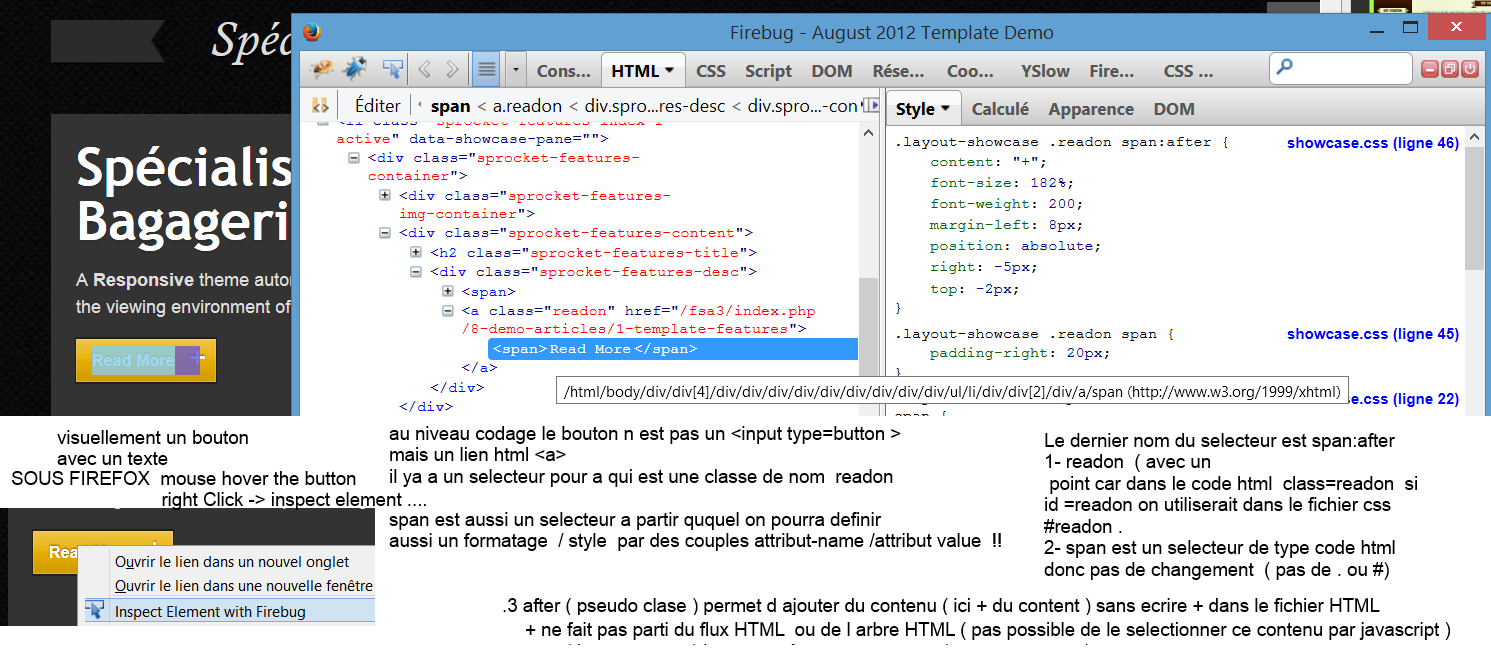Toggle the command line lines icon
The width and height of the screenshot is (1491, 652).
(x=486, y=70)
